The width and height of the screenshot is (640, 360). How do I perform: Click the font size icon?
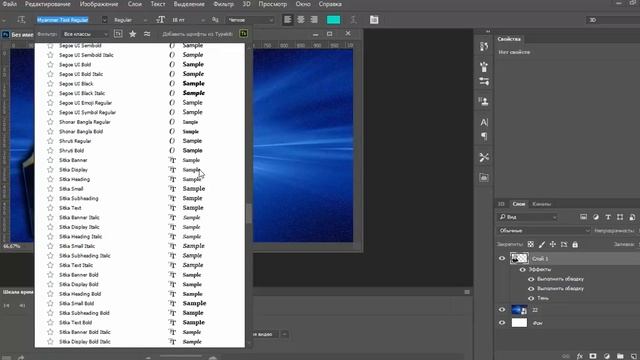pos(160,20)
